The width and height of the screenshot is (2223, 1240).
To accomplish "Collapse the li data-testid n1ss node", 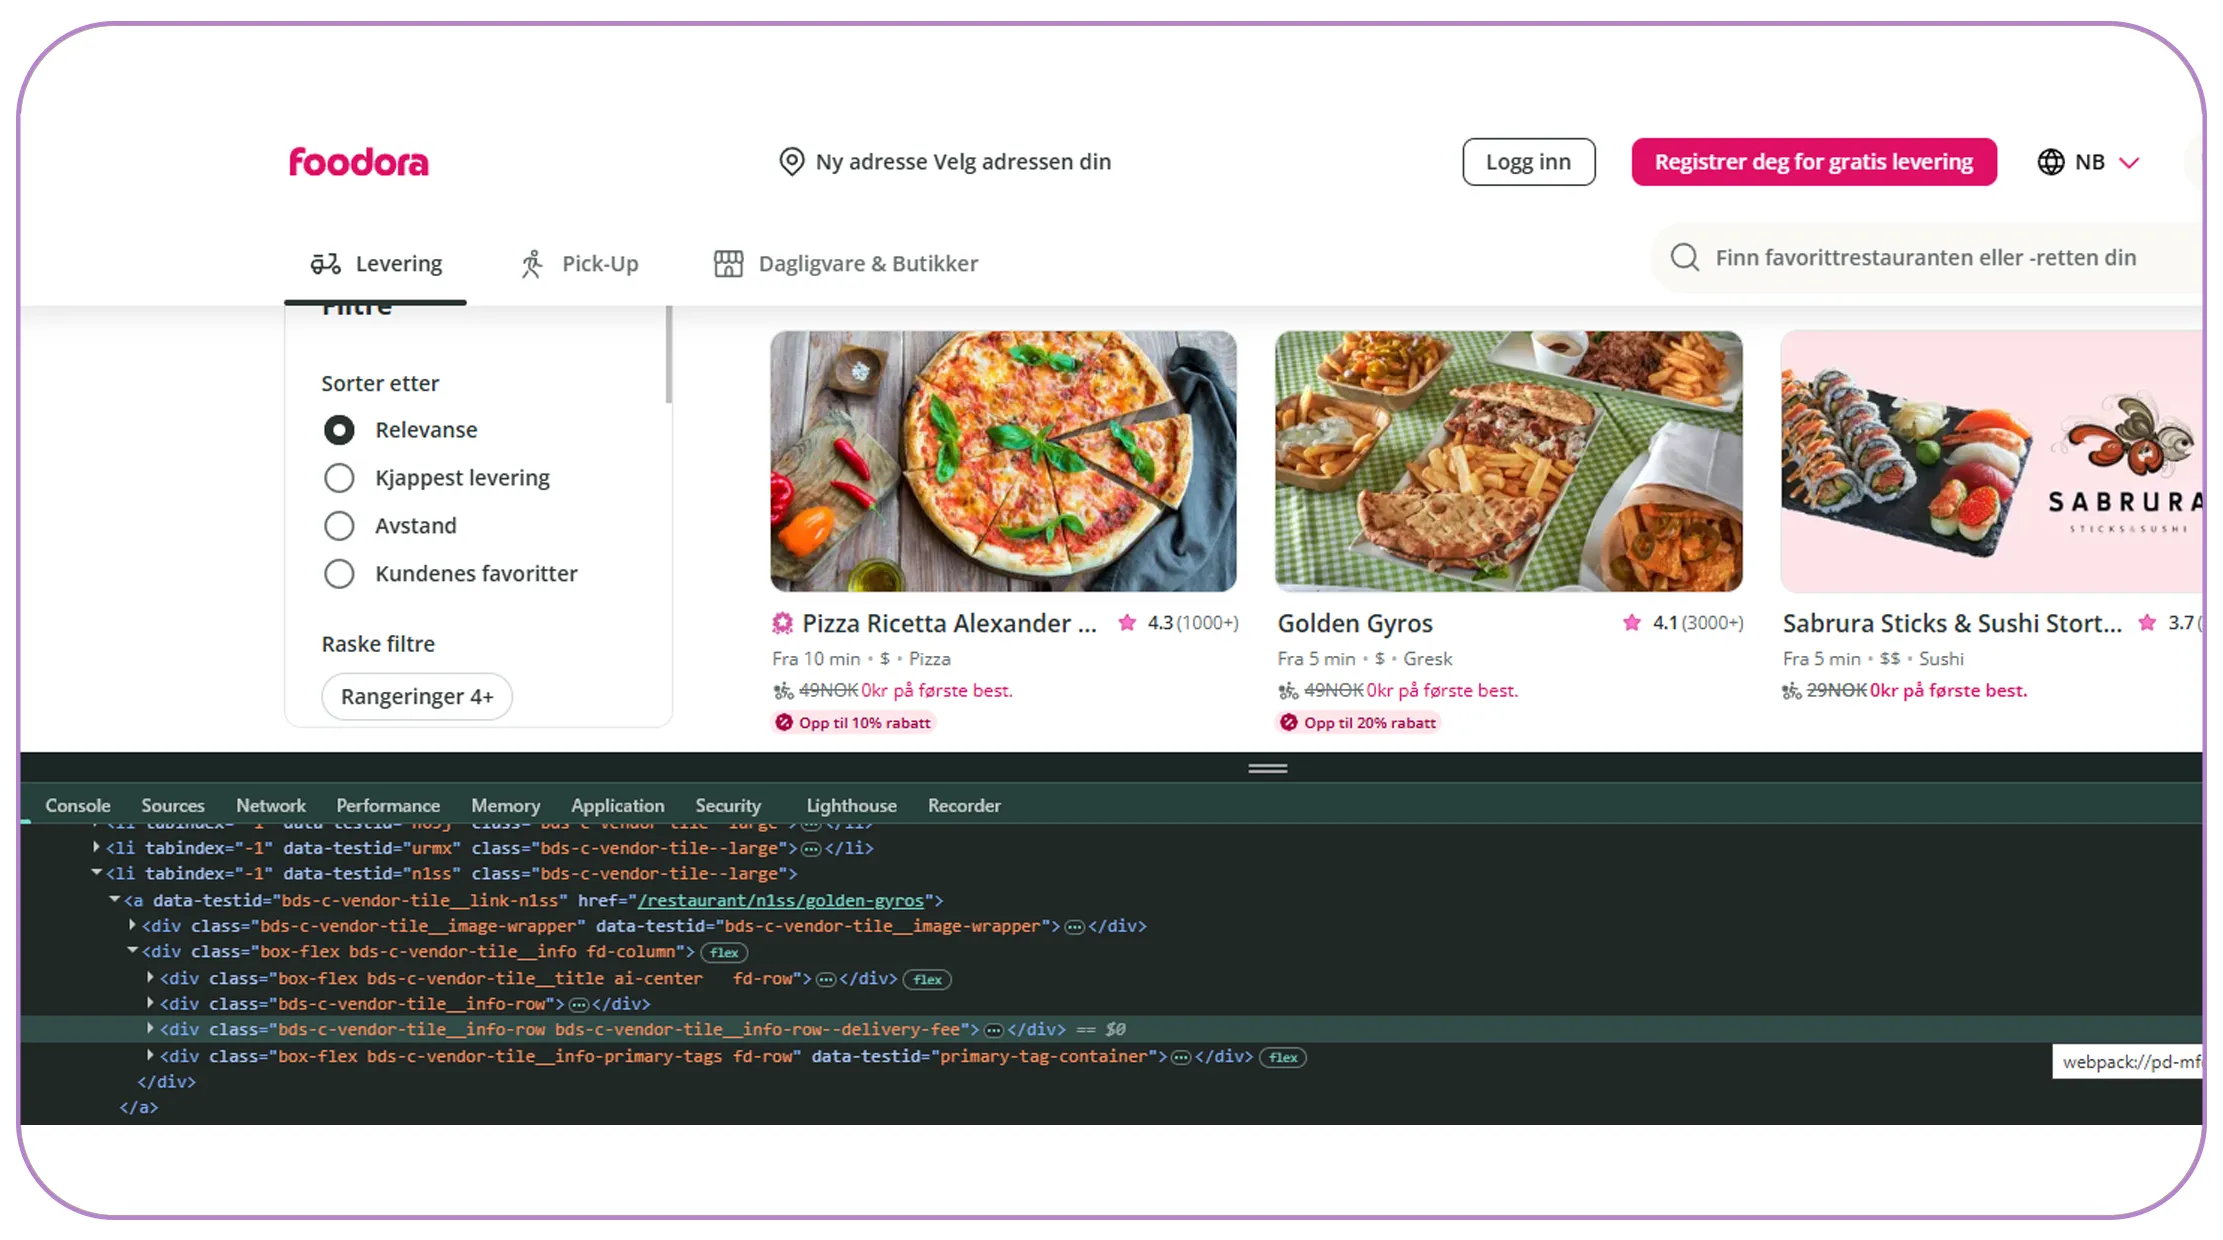I will [x=97, y=873].
